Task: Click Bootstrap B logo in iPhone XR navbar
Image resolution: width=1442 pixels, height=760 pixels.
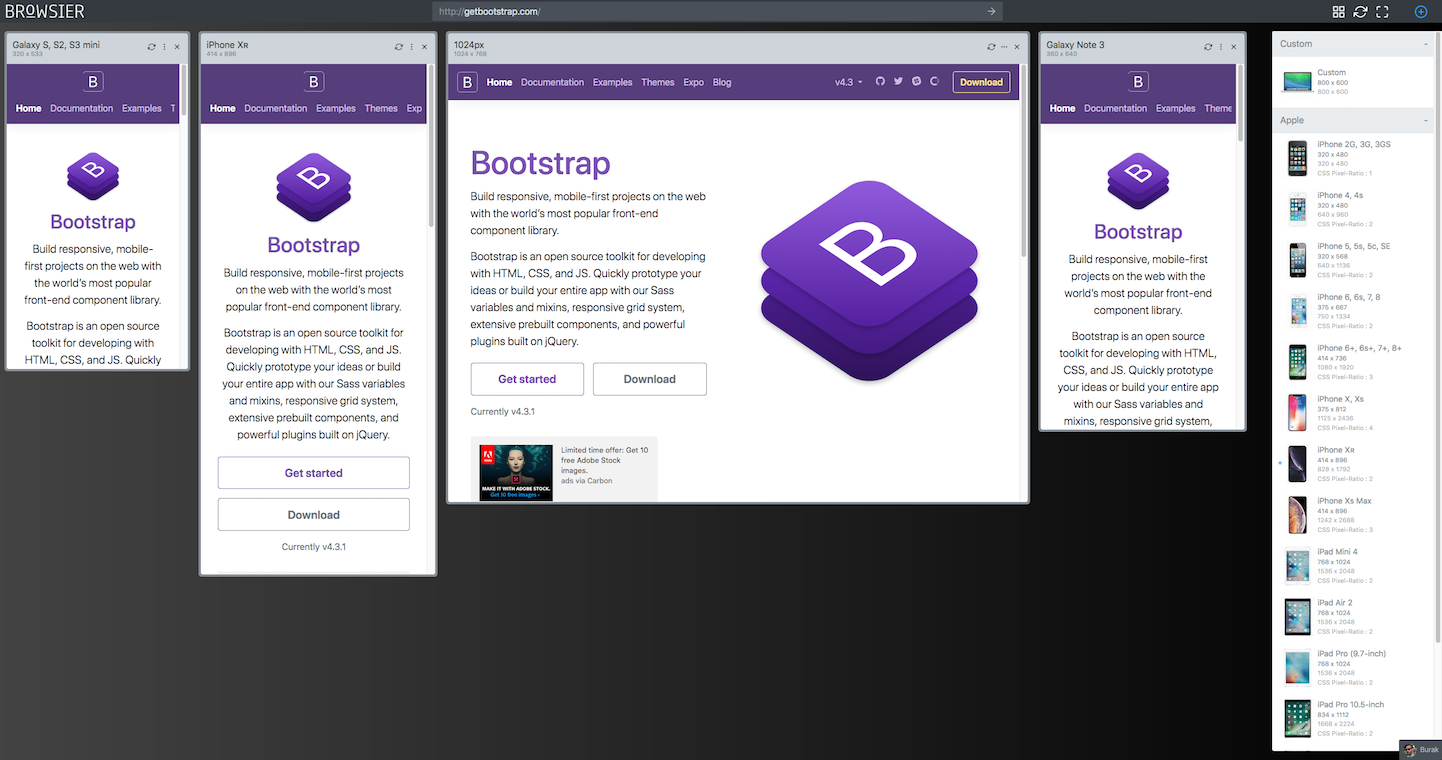Action: point(314,82)
